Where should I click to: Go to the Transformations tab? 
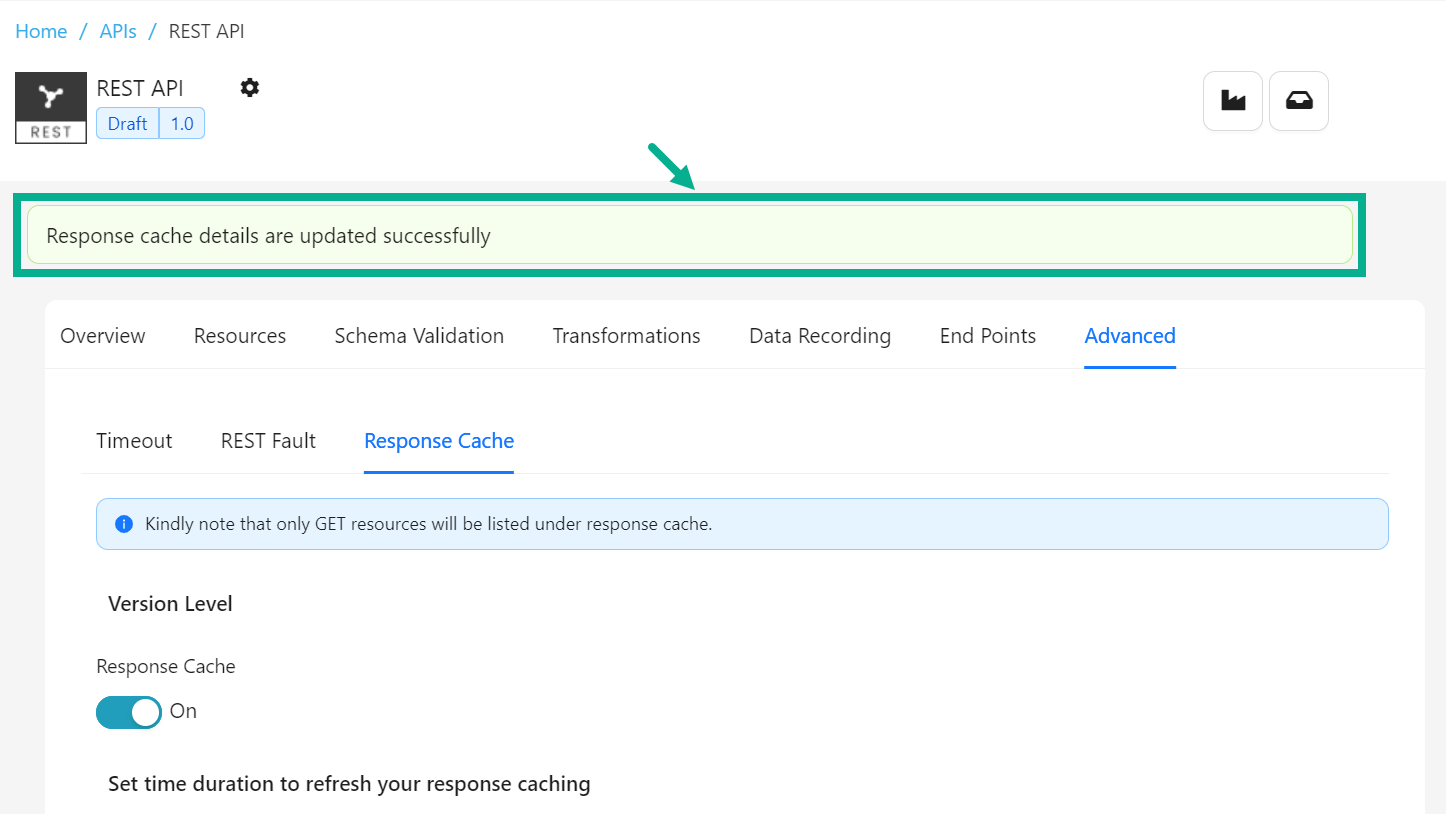[x=626, y=336]
